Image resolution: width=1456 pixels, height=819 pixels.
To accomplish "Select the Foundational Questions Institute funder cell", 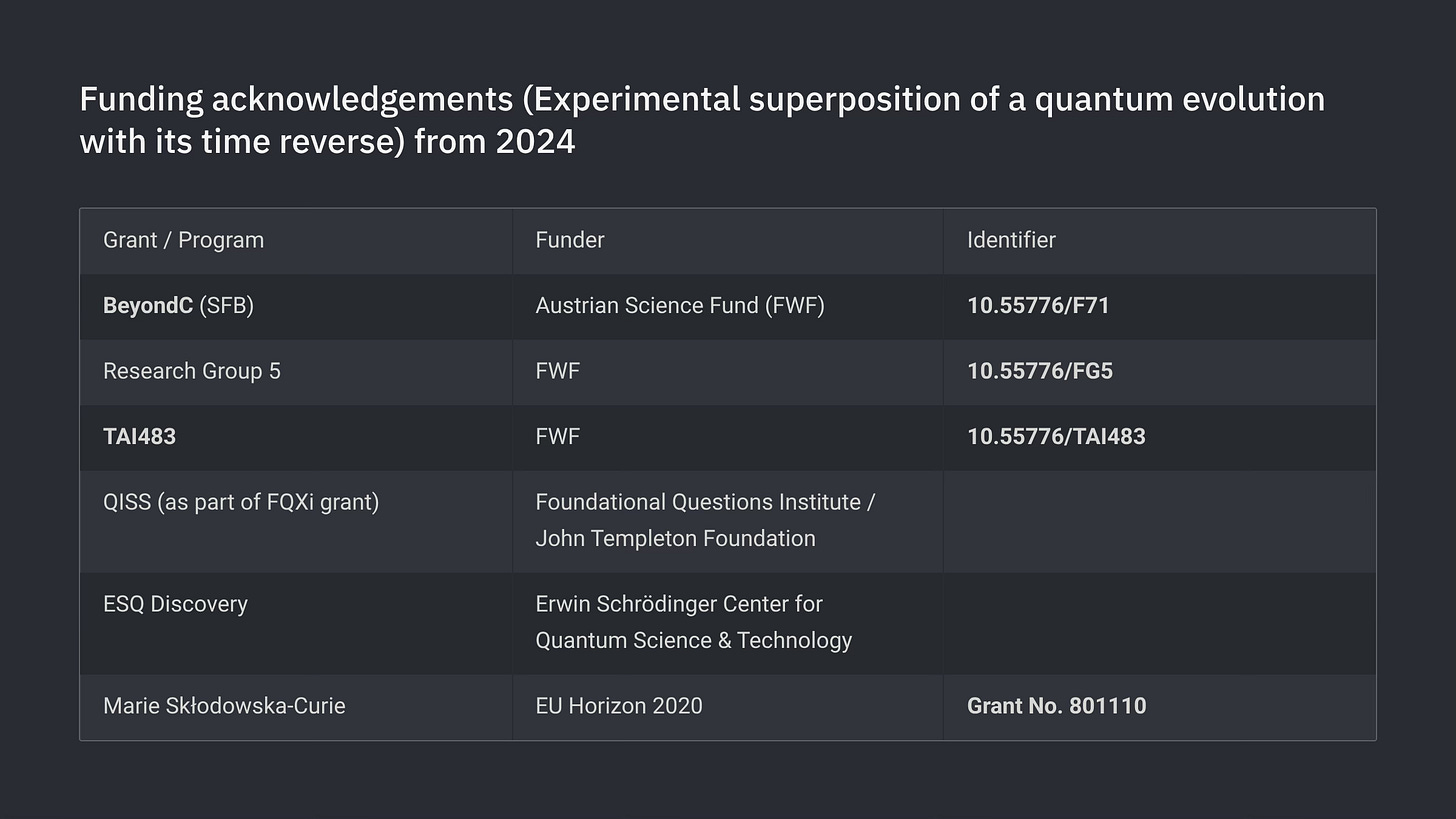I will [x=705, y=520].
